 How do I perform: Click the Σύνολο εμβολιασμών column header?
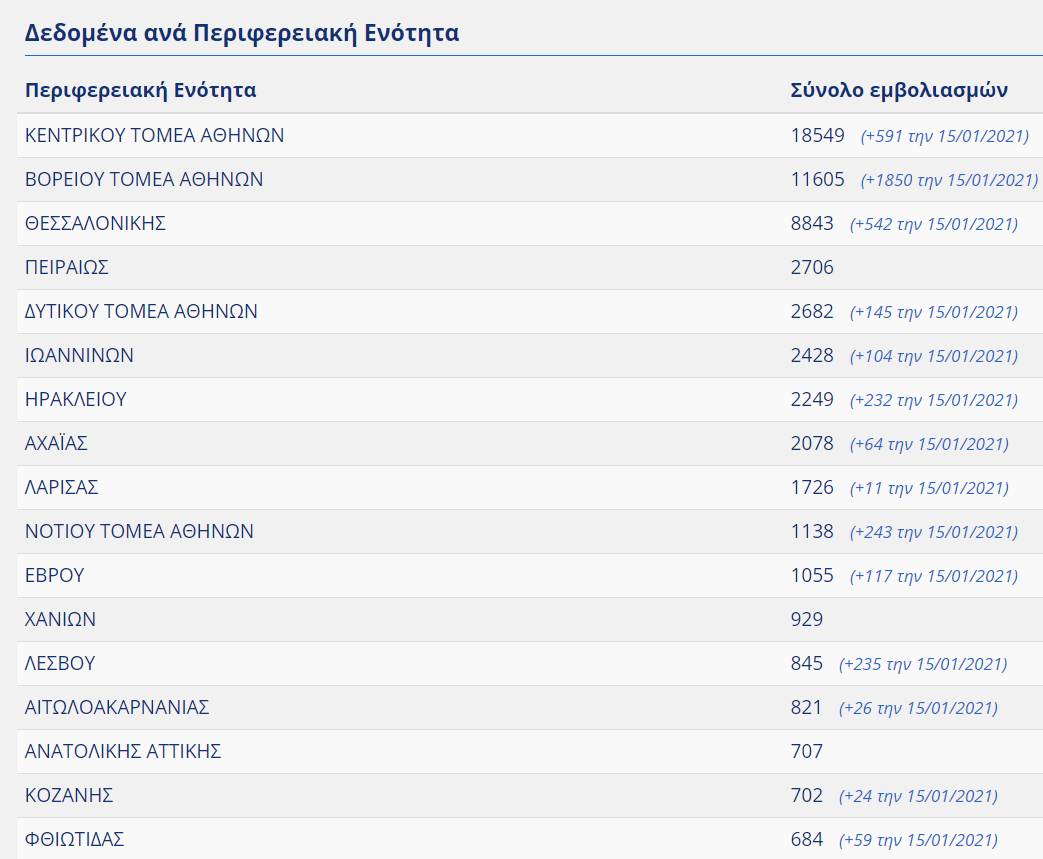coord(899,91)
